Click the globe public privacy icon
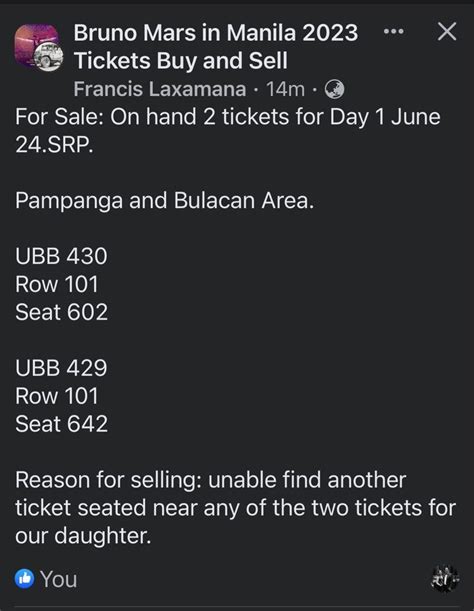 [x=334, y=89]
